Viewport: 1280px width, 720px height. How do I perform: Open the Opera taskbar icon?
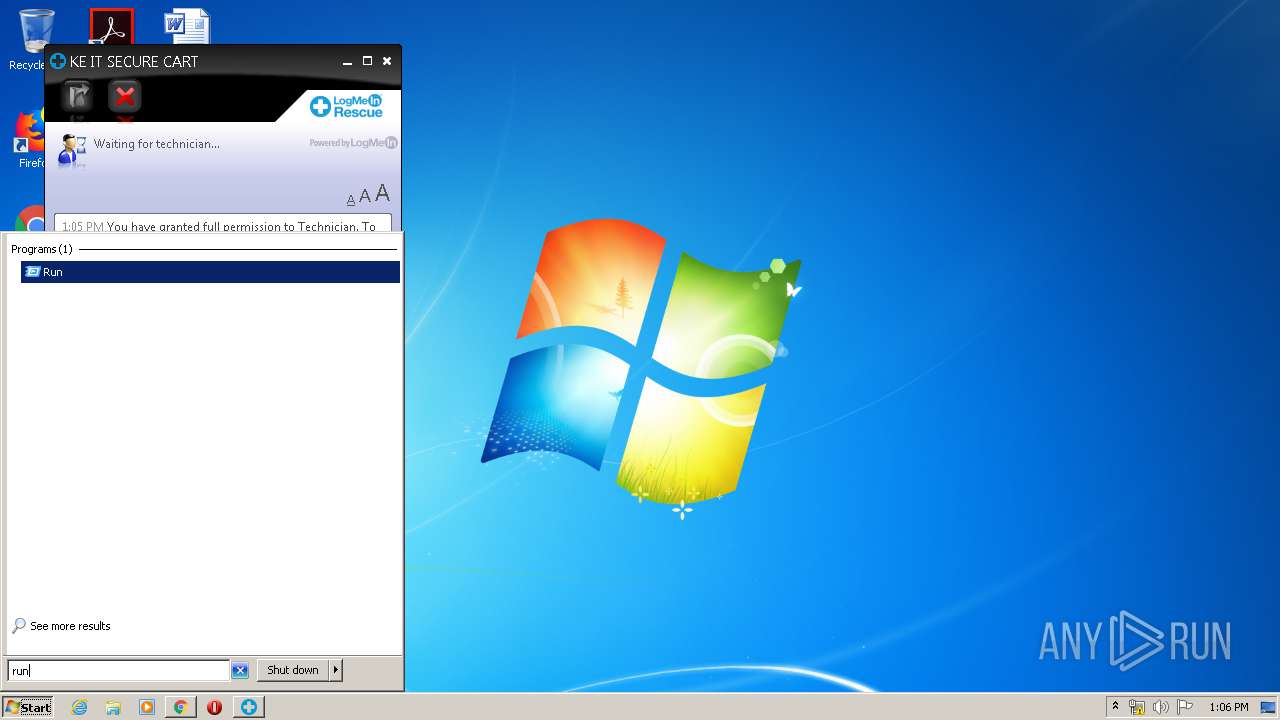coord(214,707)
